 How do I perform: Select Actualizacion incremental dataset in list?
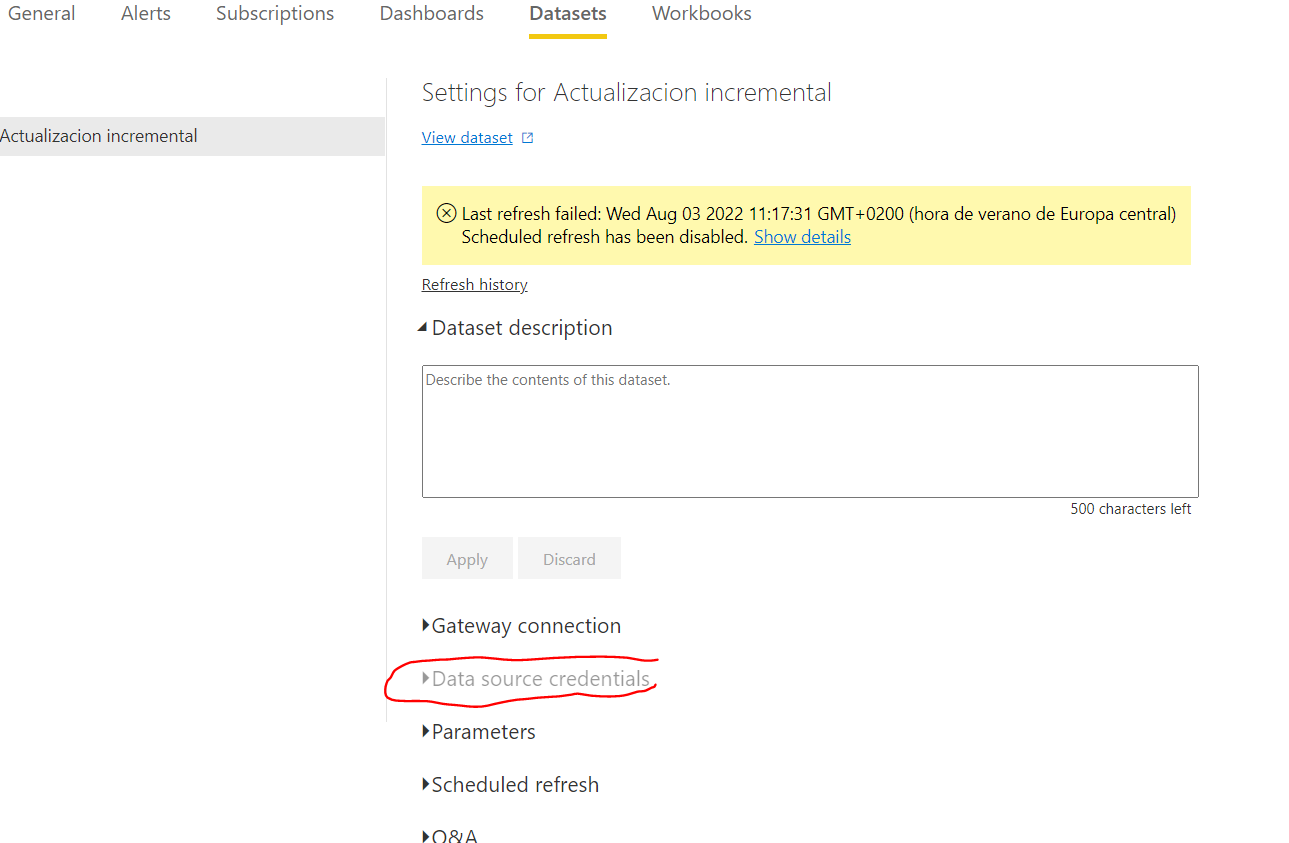192,136
